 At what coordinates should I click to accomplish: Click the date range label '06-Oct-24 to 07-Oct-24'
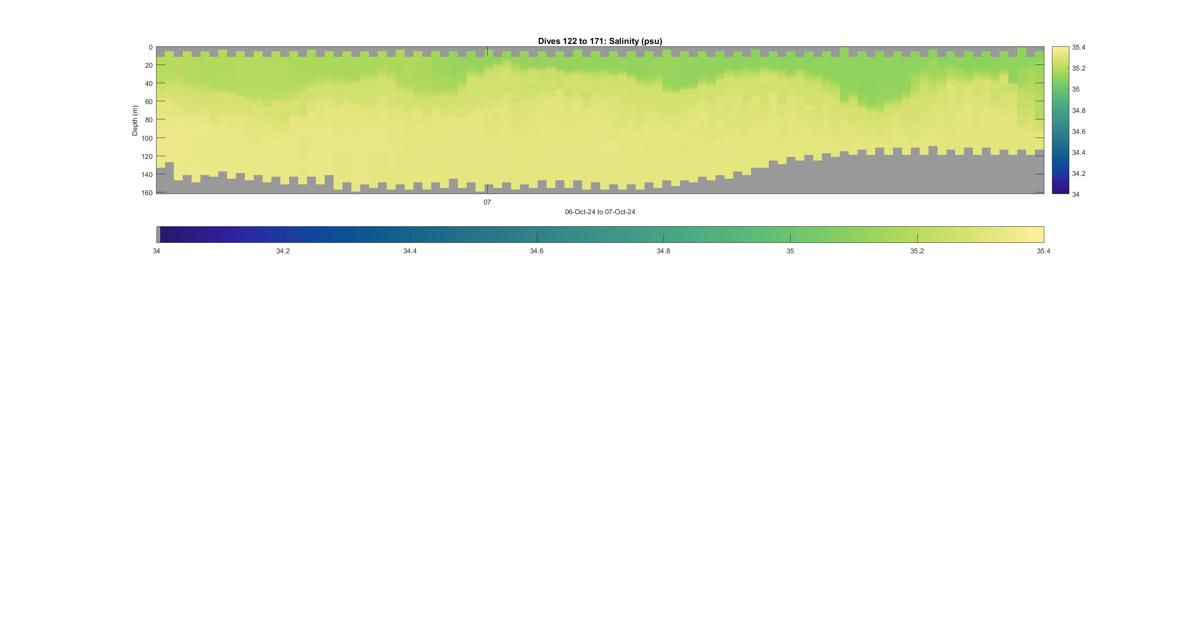[x=600, y=212]
